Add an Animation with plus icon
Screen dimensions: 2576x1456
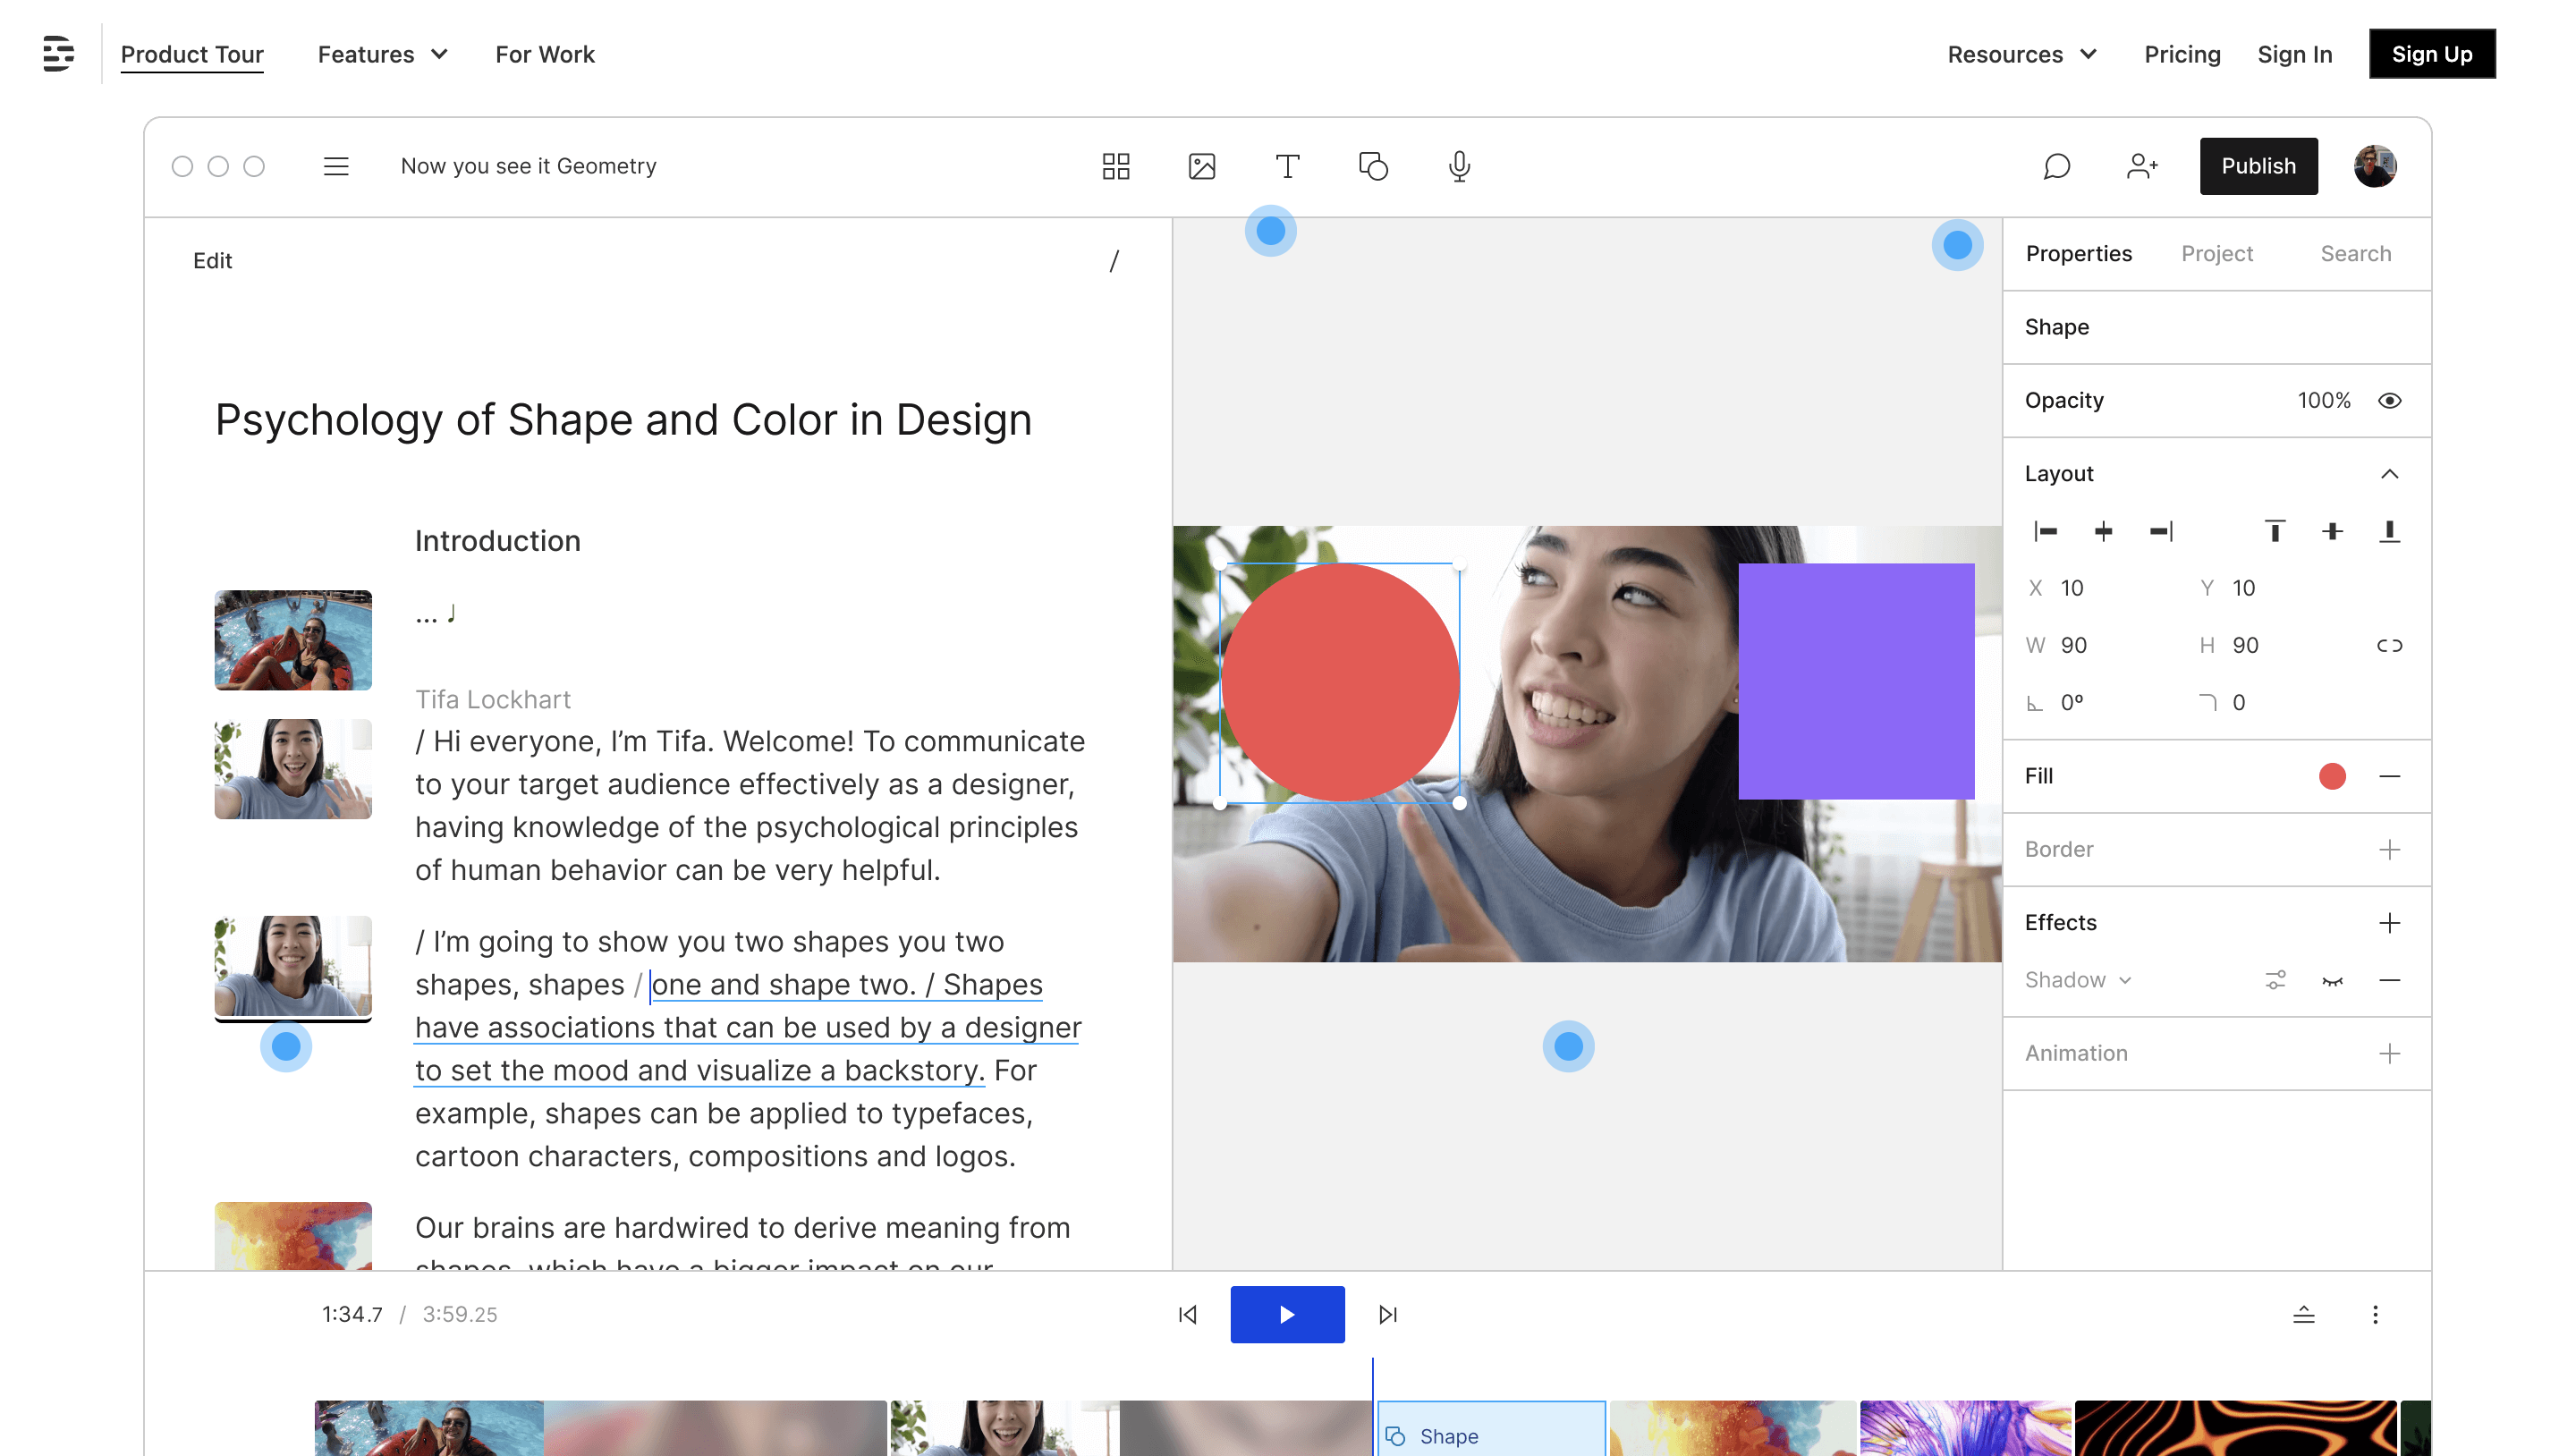pos(2389,1053)
